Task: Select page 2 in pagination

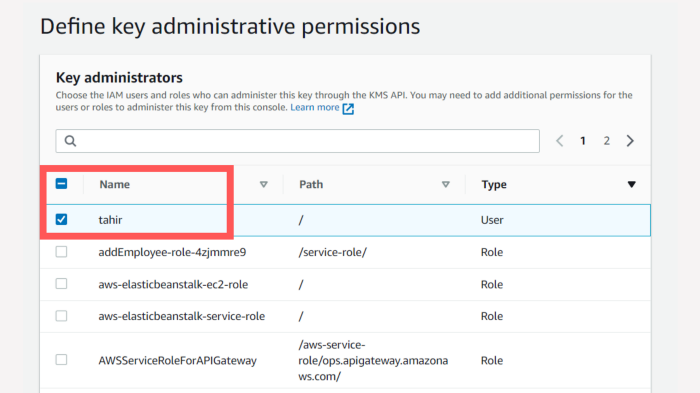Action: pos(607,141)
